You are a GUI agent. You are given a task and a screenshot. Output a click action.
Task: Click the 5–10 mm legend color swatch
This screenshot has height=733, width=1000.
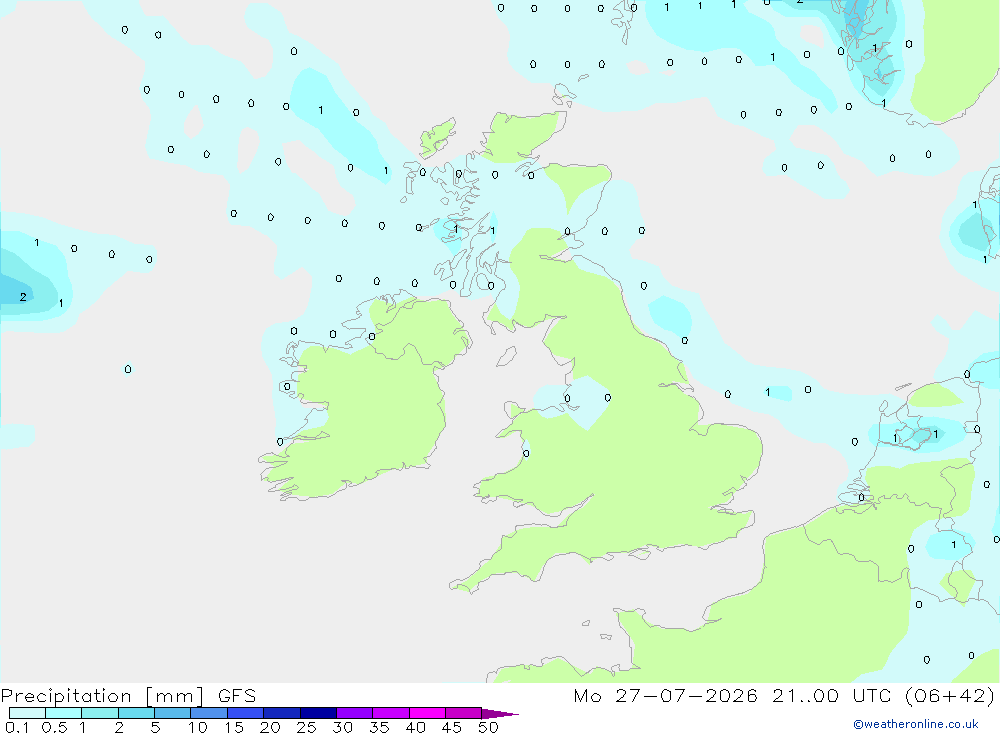click(173, 713)
